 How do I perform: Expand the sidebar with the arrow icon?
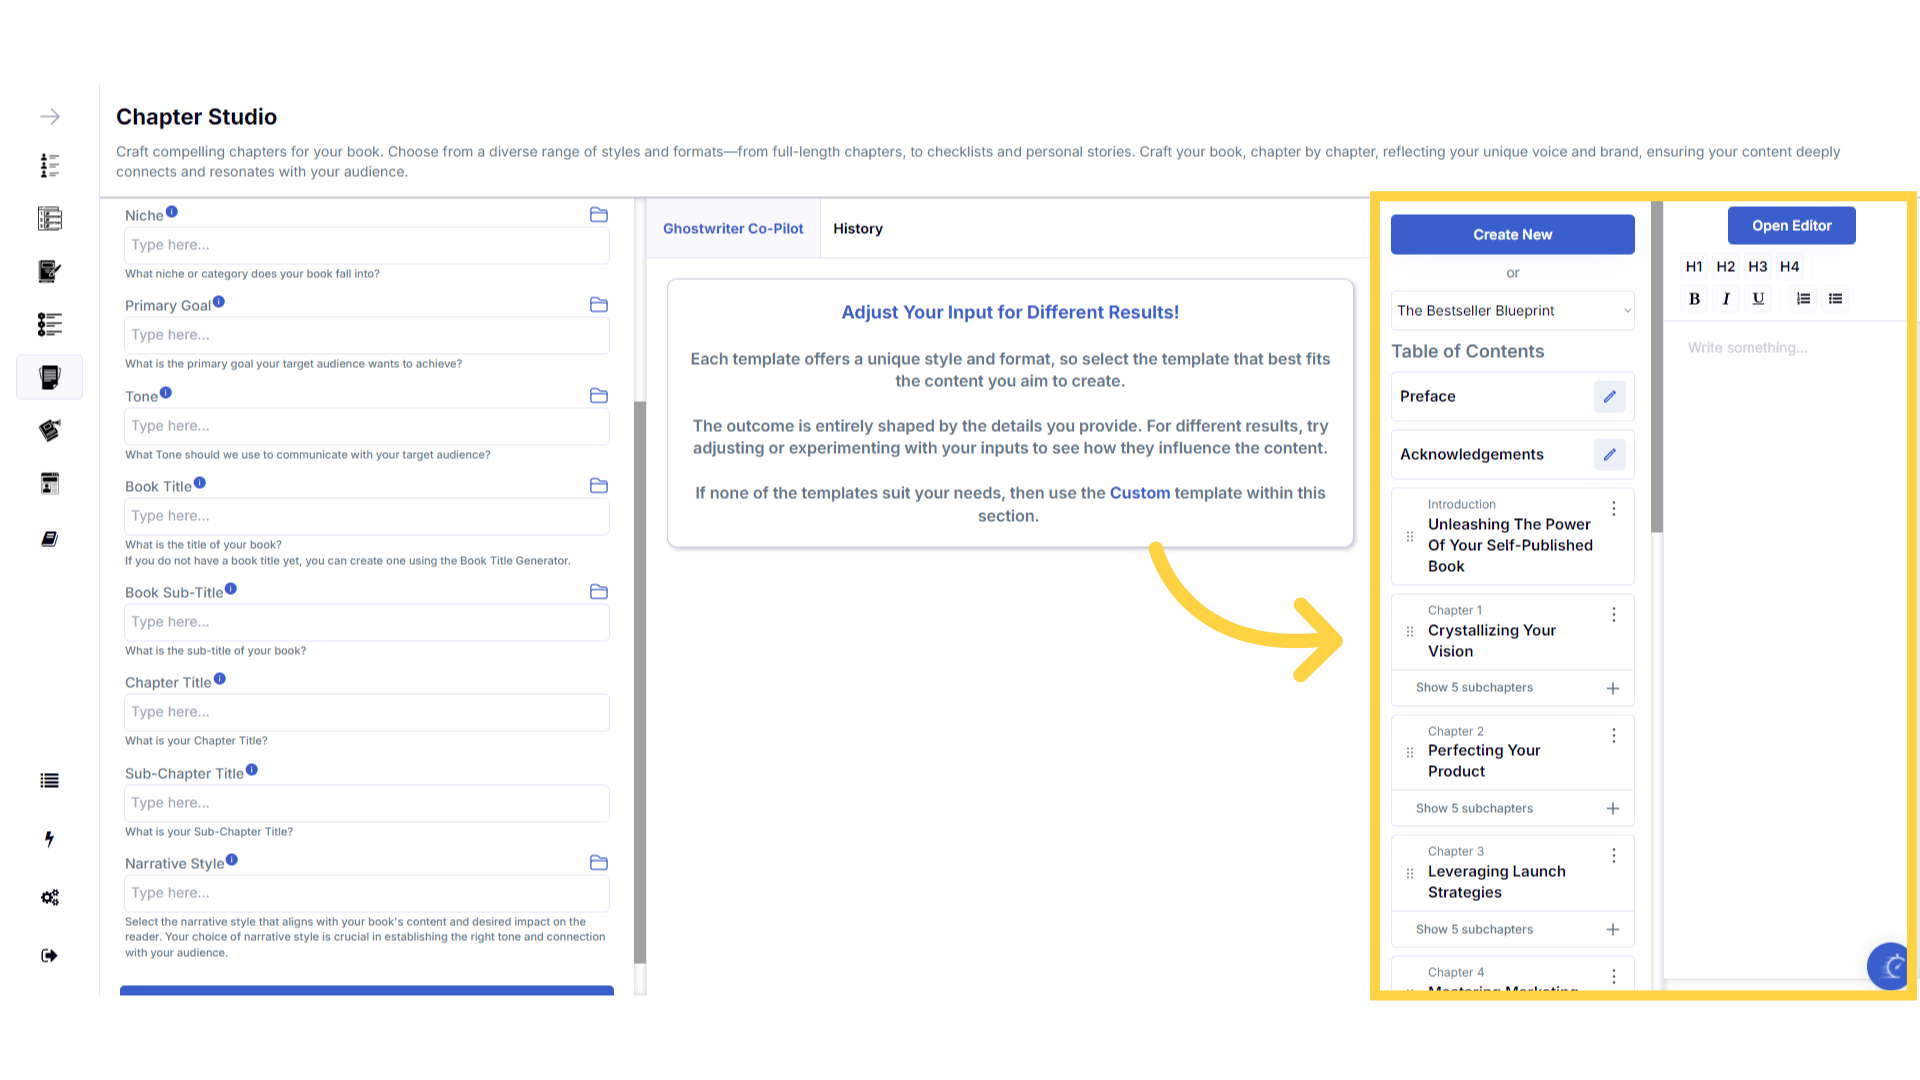coord(50,117)
